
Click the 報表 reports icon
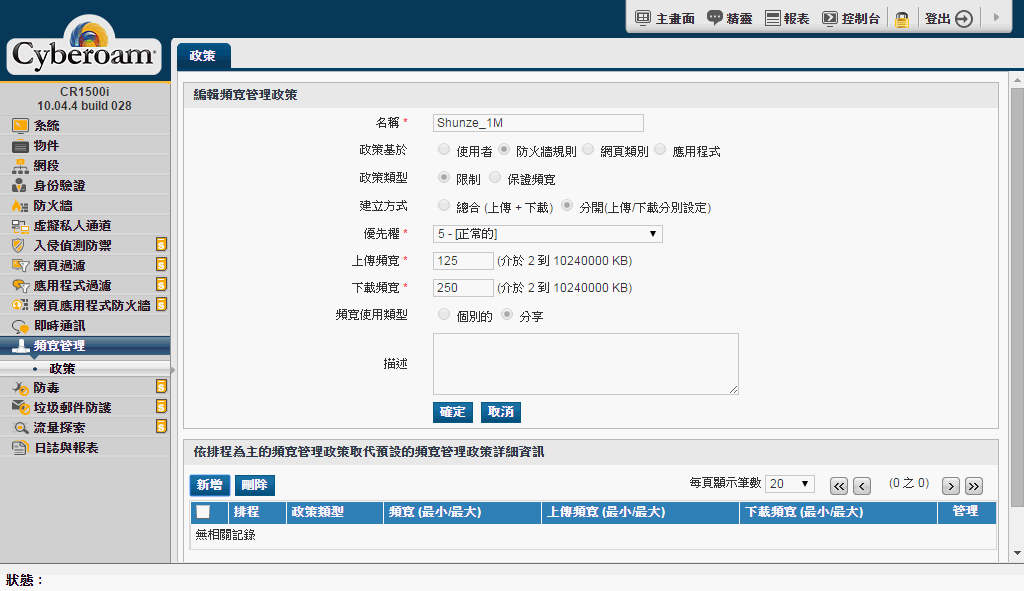[772, 18]
